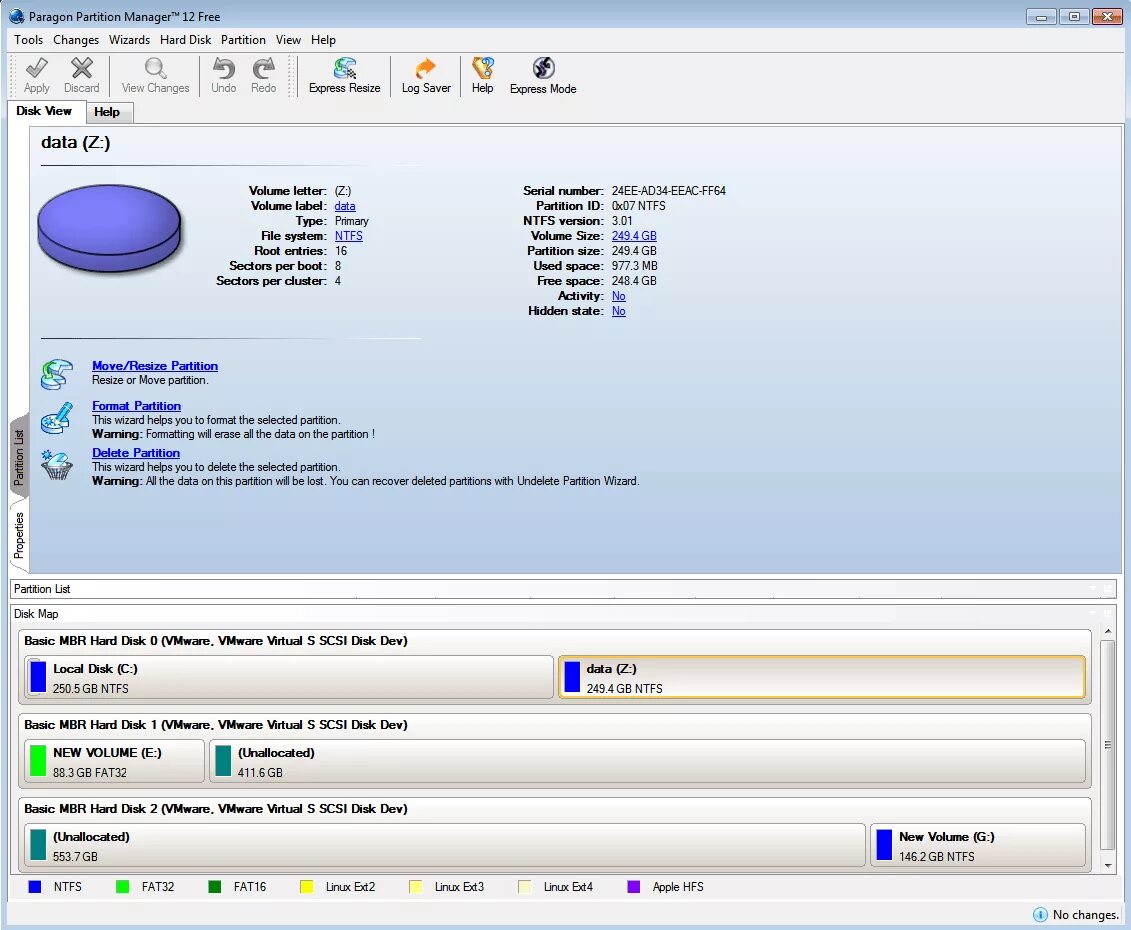
Task: Select Unallocated 553.7 GB block
Action: (x=444, y=846)
